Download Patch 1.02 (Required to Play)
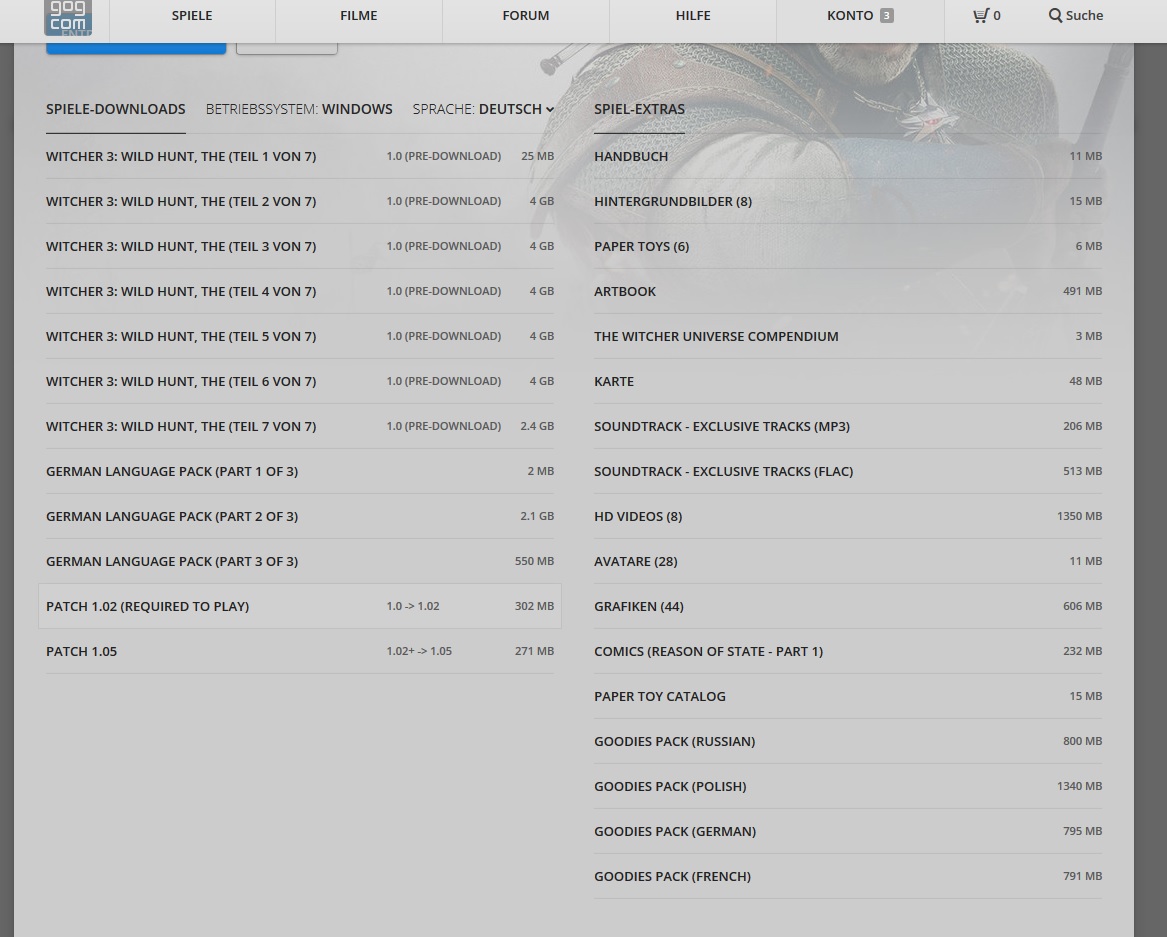The image size is (1167, 937). pyautogui.click(x=300, y=607)
